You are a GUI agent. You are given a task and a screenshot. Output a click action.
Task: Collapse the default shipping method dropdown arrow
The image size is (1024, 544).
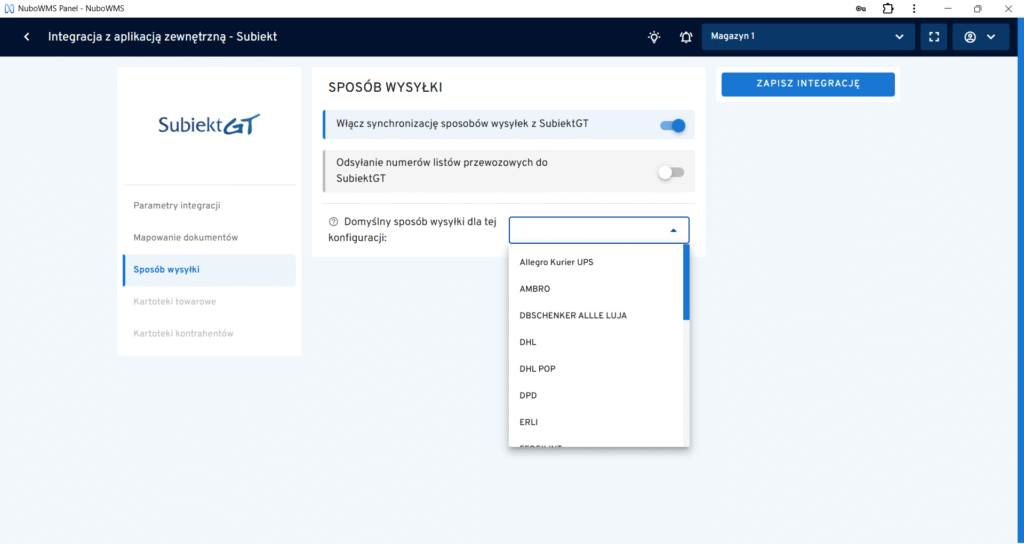coord(673,230)
